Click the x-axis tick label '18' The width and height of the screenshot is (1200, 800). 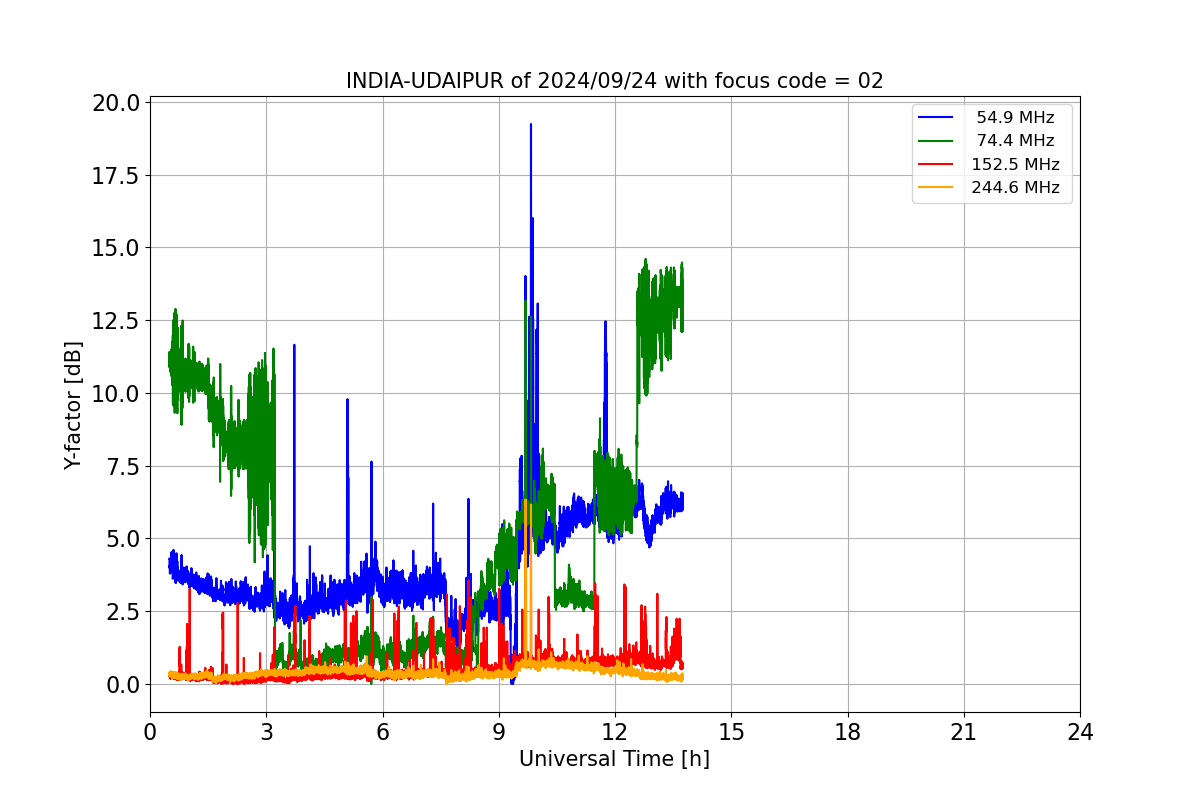point(848,732)
